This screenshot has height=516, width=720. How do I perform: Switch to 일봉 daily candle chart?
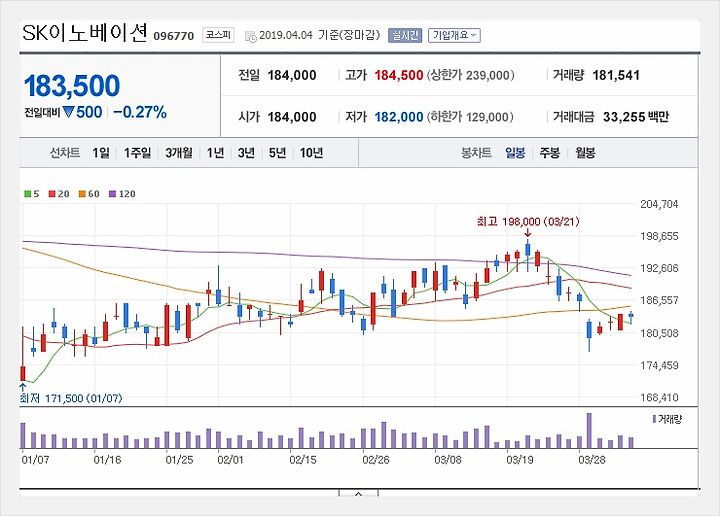(515, 152)
